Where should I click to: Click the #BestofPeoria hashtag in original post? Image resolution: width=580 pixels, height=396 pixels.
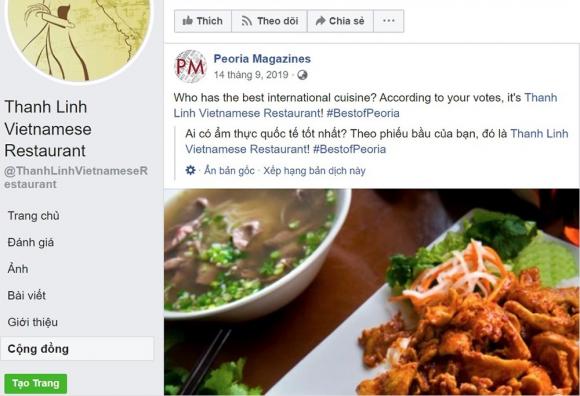click(x=363, y=113)
